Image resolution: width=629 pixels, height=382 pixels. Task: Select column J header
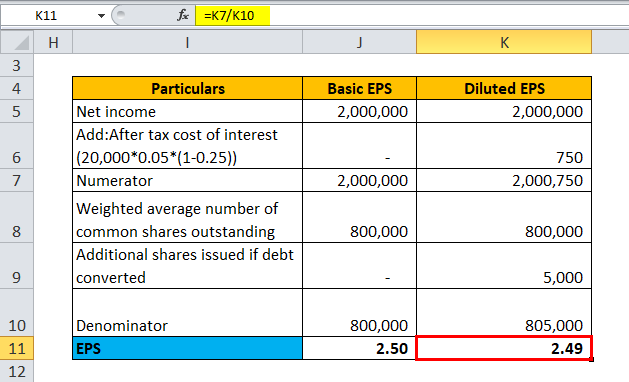pyautogui.click(x=359, y=42)
